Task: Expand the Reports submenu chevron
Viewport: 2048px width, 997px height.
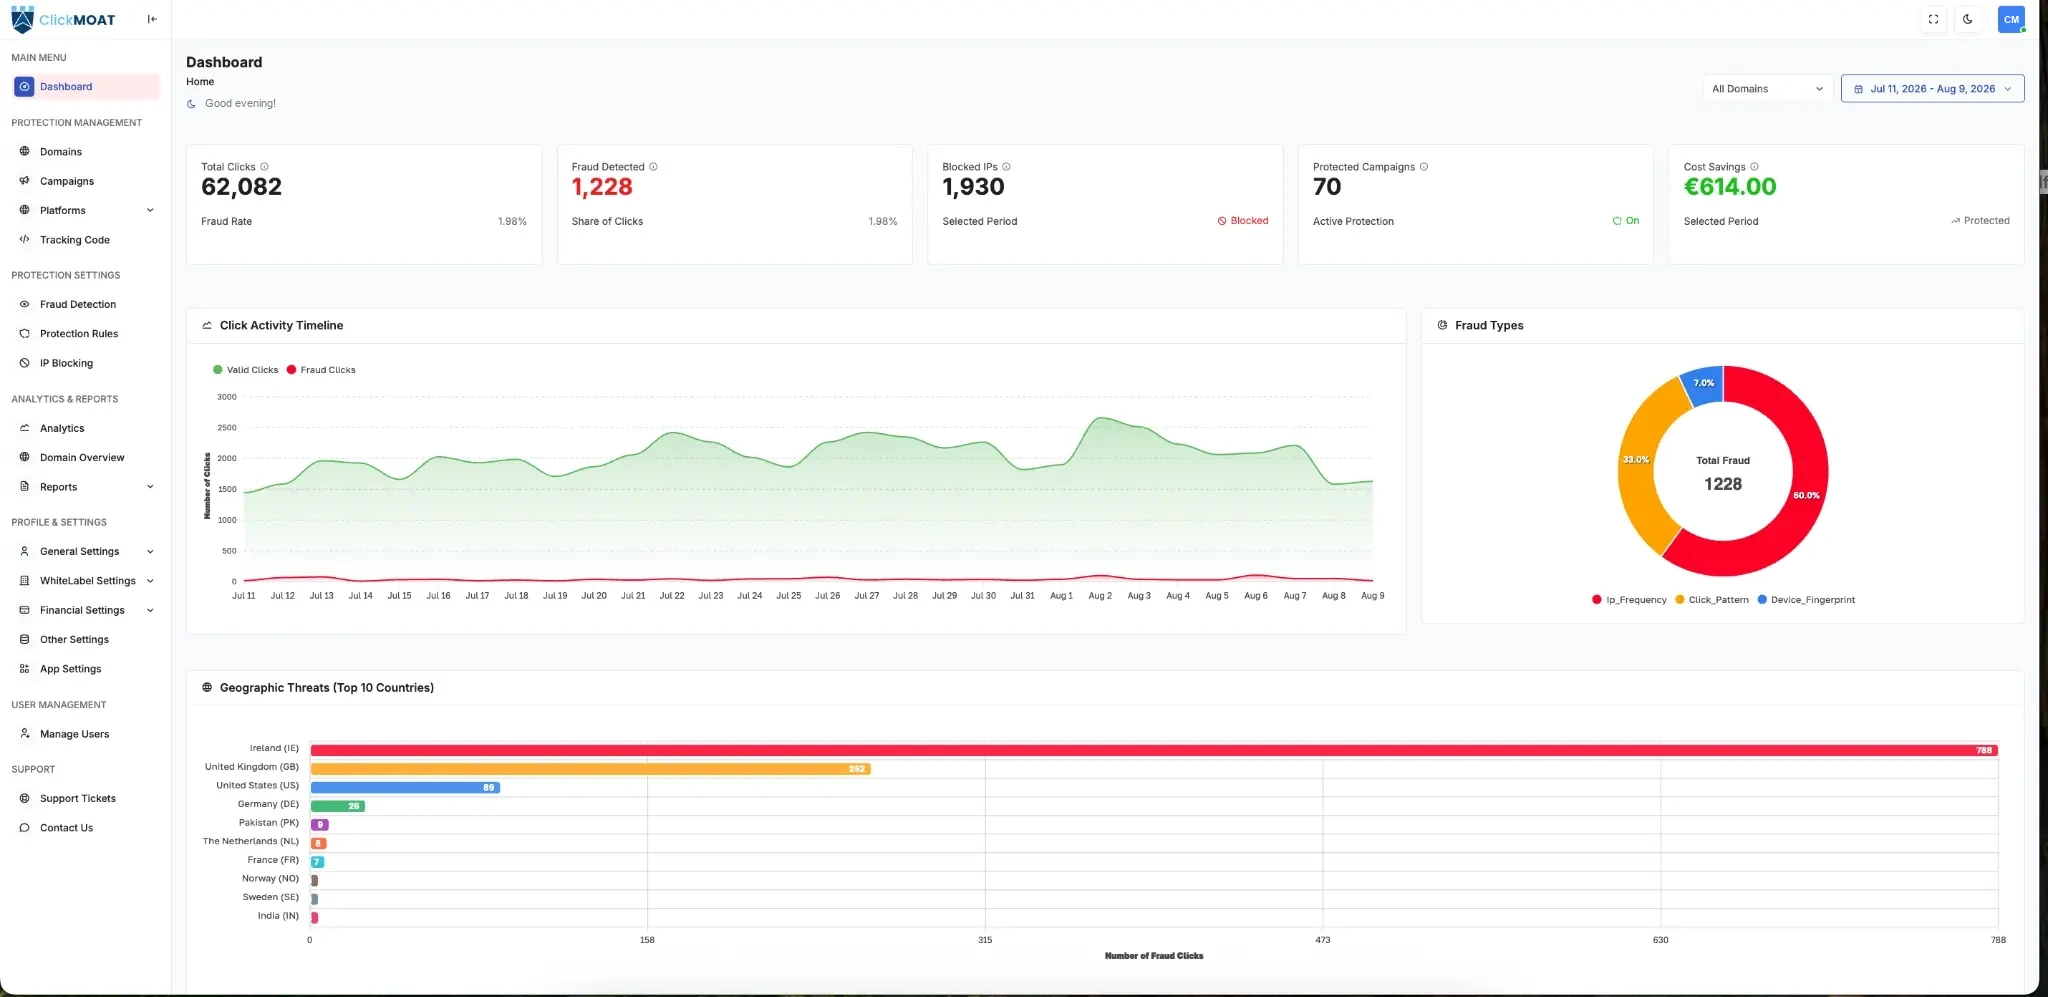Action: coord(150,487)
